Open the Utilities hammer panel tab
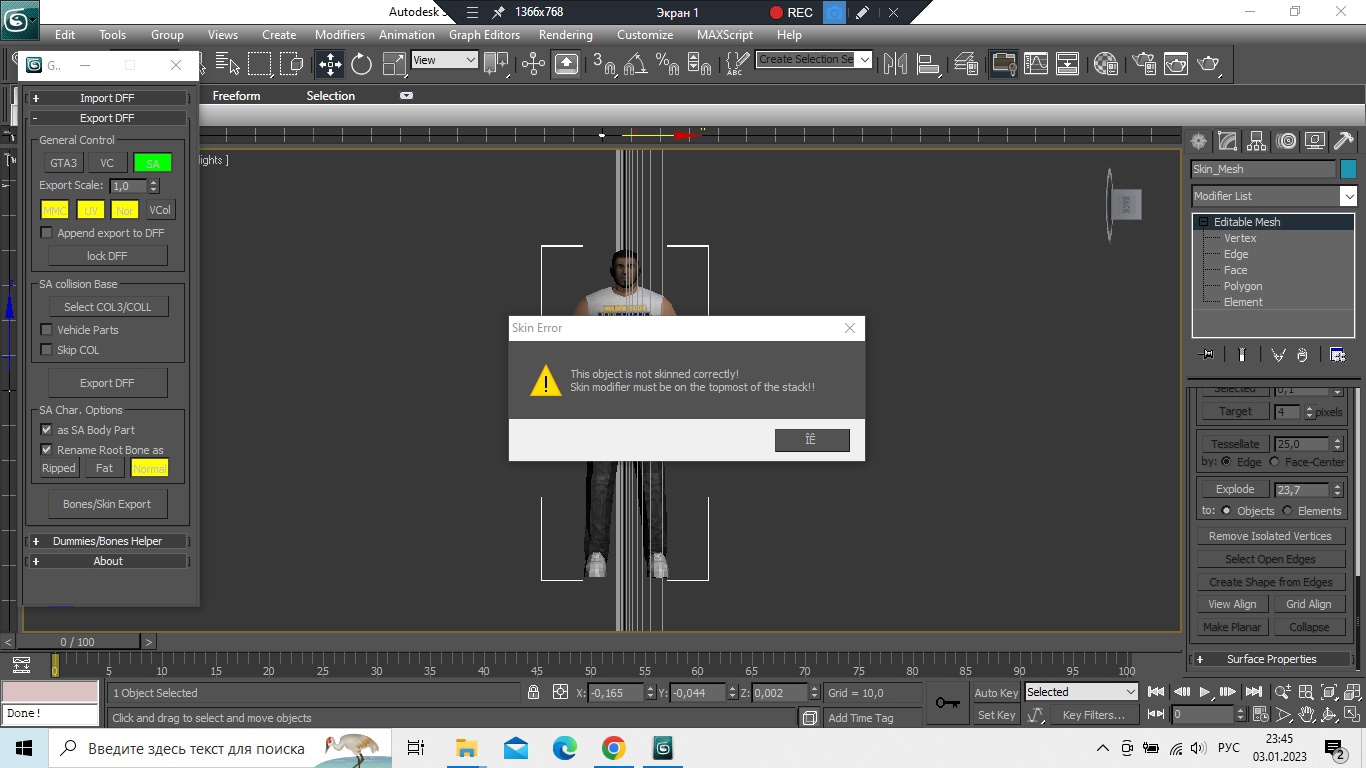Viewport: 1366px width, 768px height. pyautogui.click(x=1344, y=141)
